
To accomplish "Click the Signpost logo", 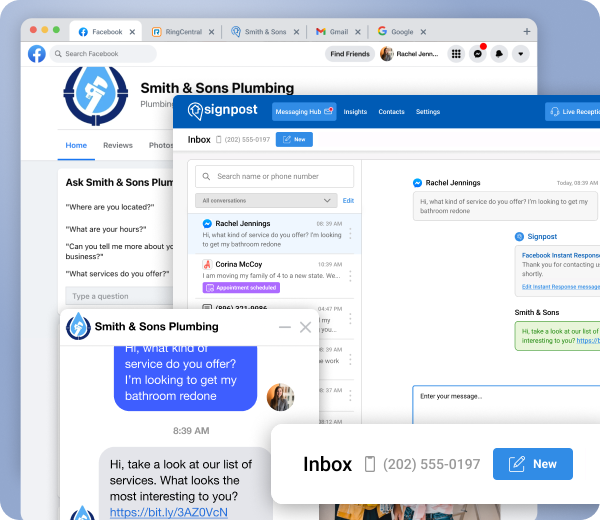I will pos(222,111).
